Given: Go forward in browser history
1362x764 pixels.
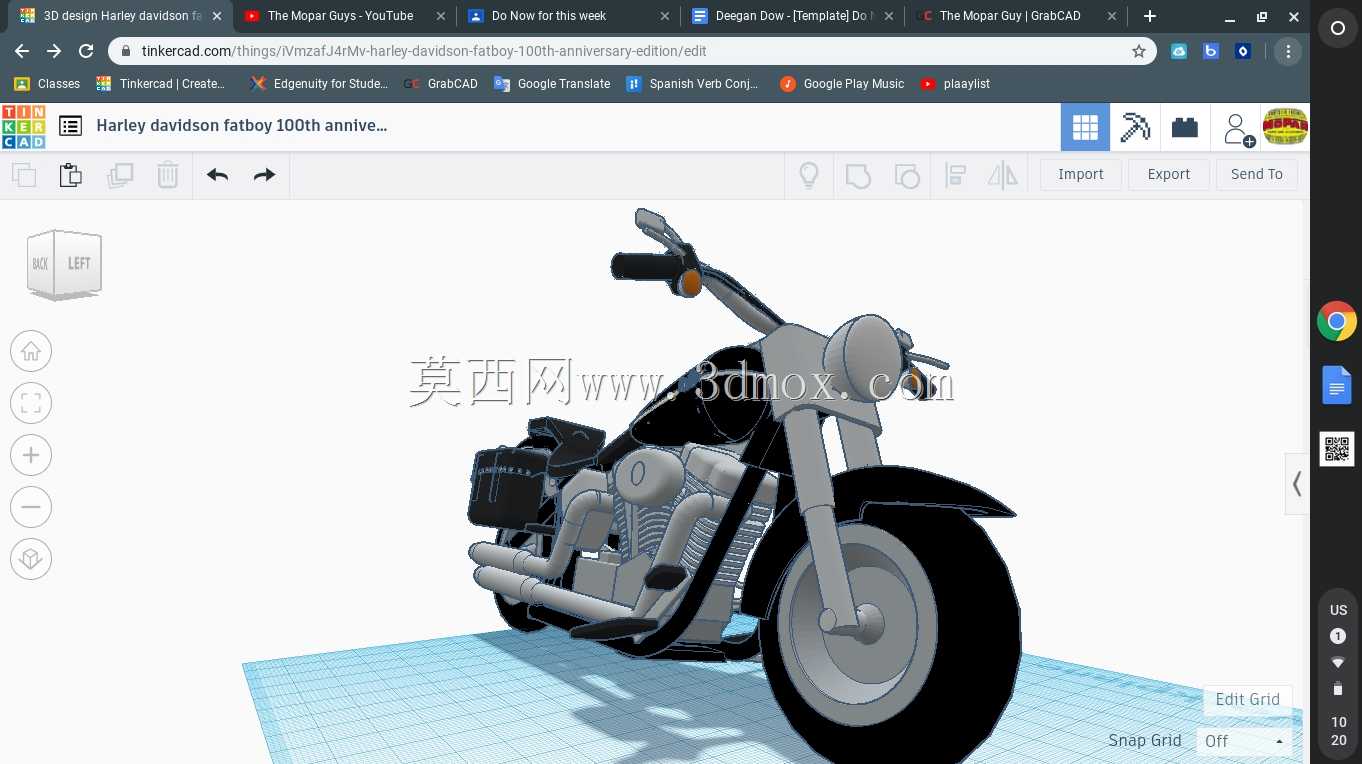Looking at the screenshot, I should tap(54, 51).
